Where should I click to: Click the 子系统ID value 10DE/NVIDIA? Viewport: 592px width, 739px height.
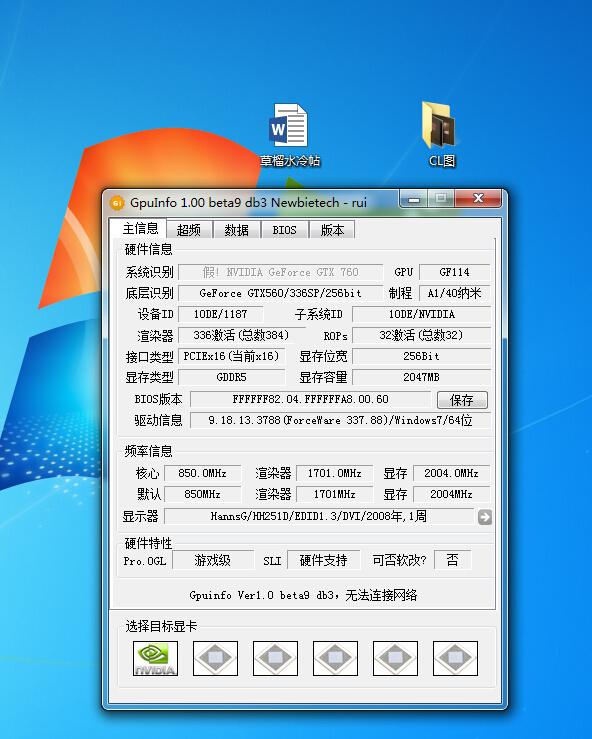(x=421, y=314)
